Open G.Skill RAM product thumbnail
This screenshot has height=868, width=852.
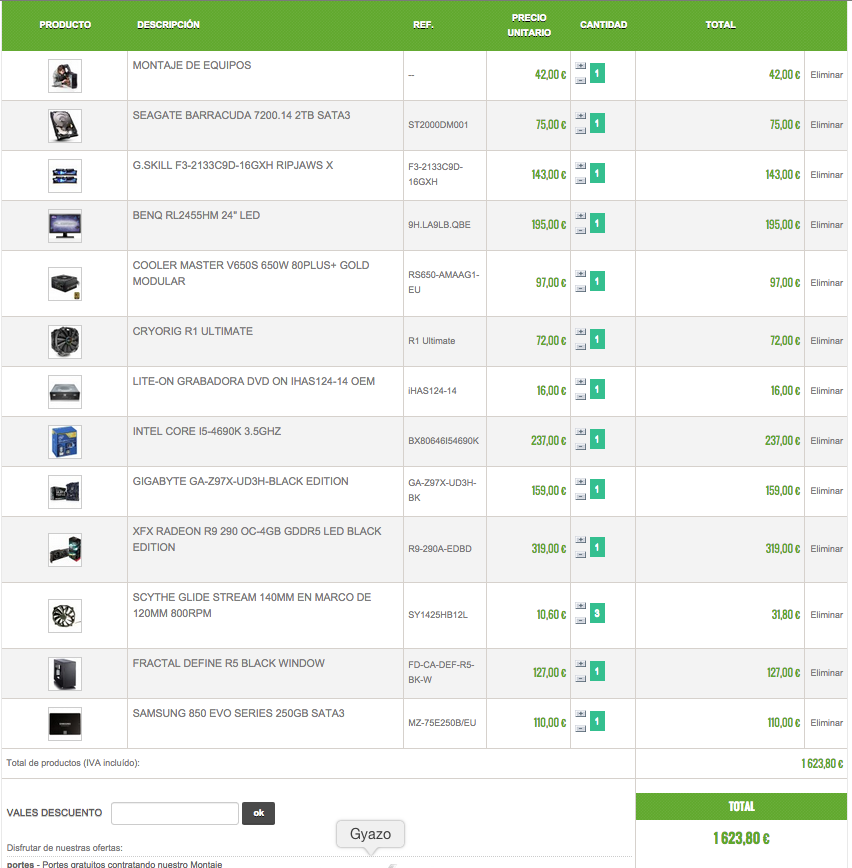tap(65, 175)
